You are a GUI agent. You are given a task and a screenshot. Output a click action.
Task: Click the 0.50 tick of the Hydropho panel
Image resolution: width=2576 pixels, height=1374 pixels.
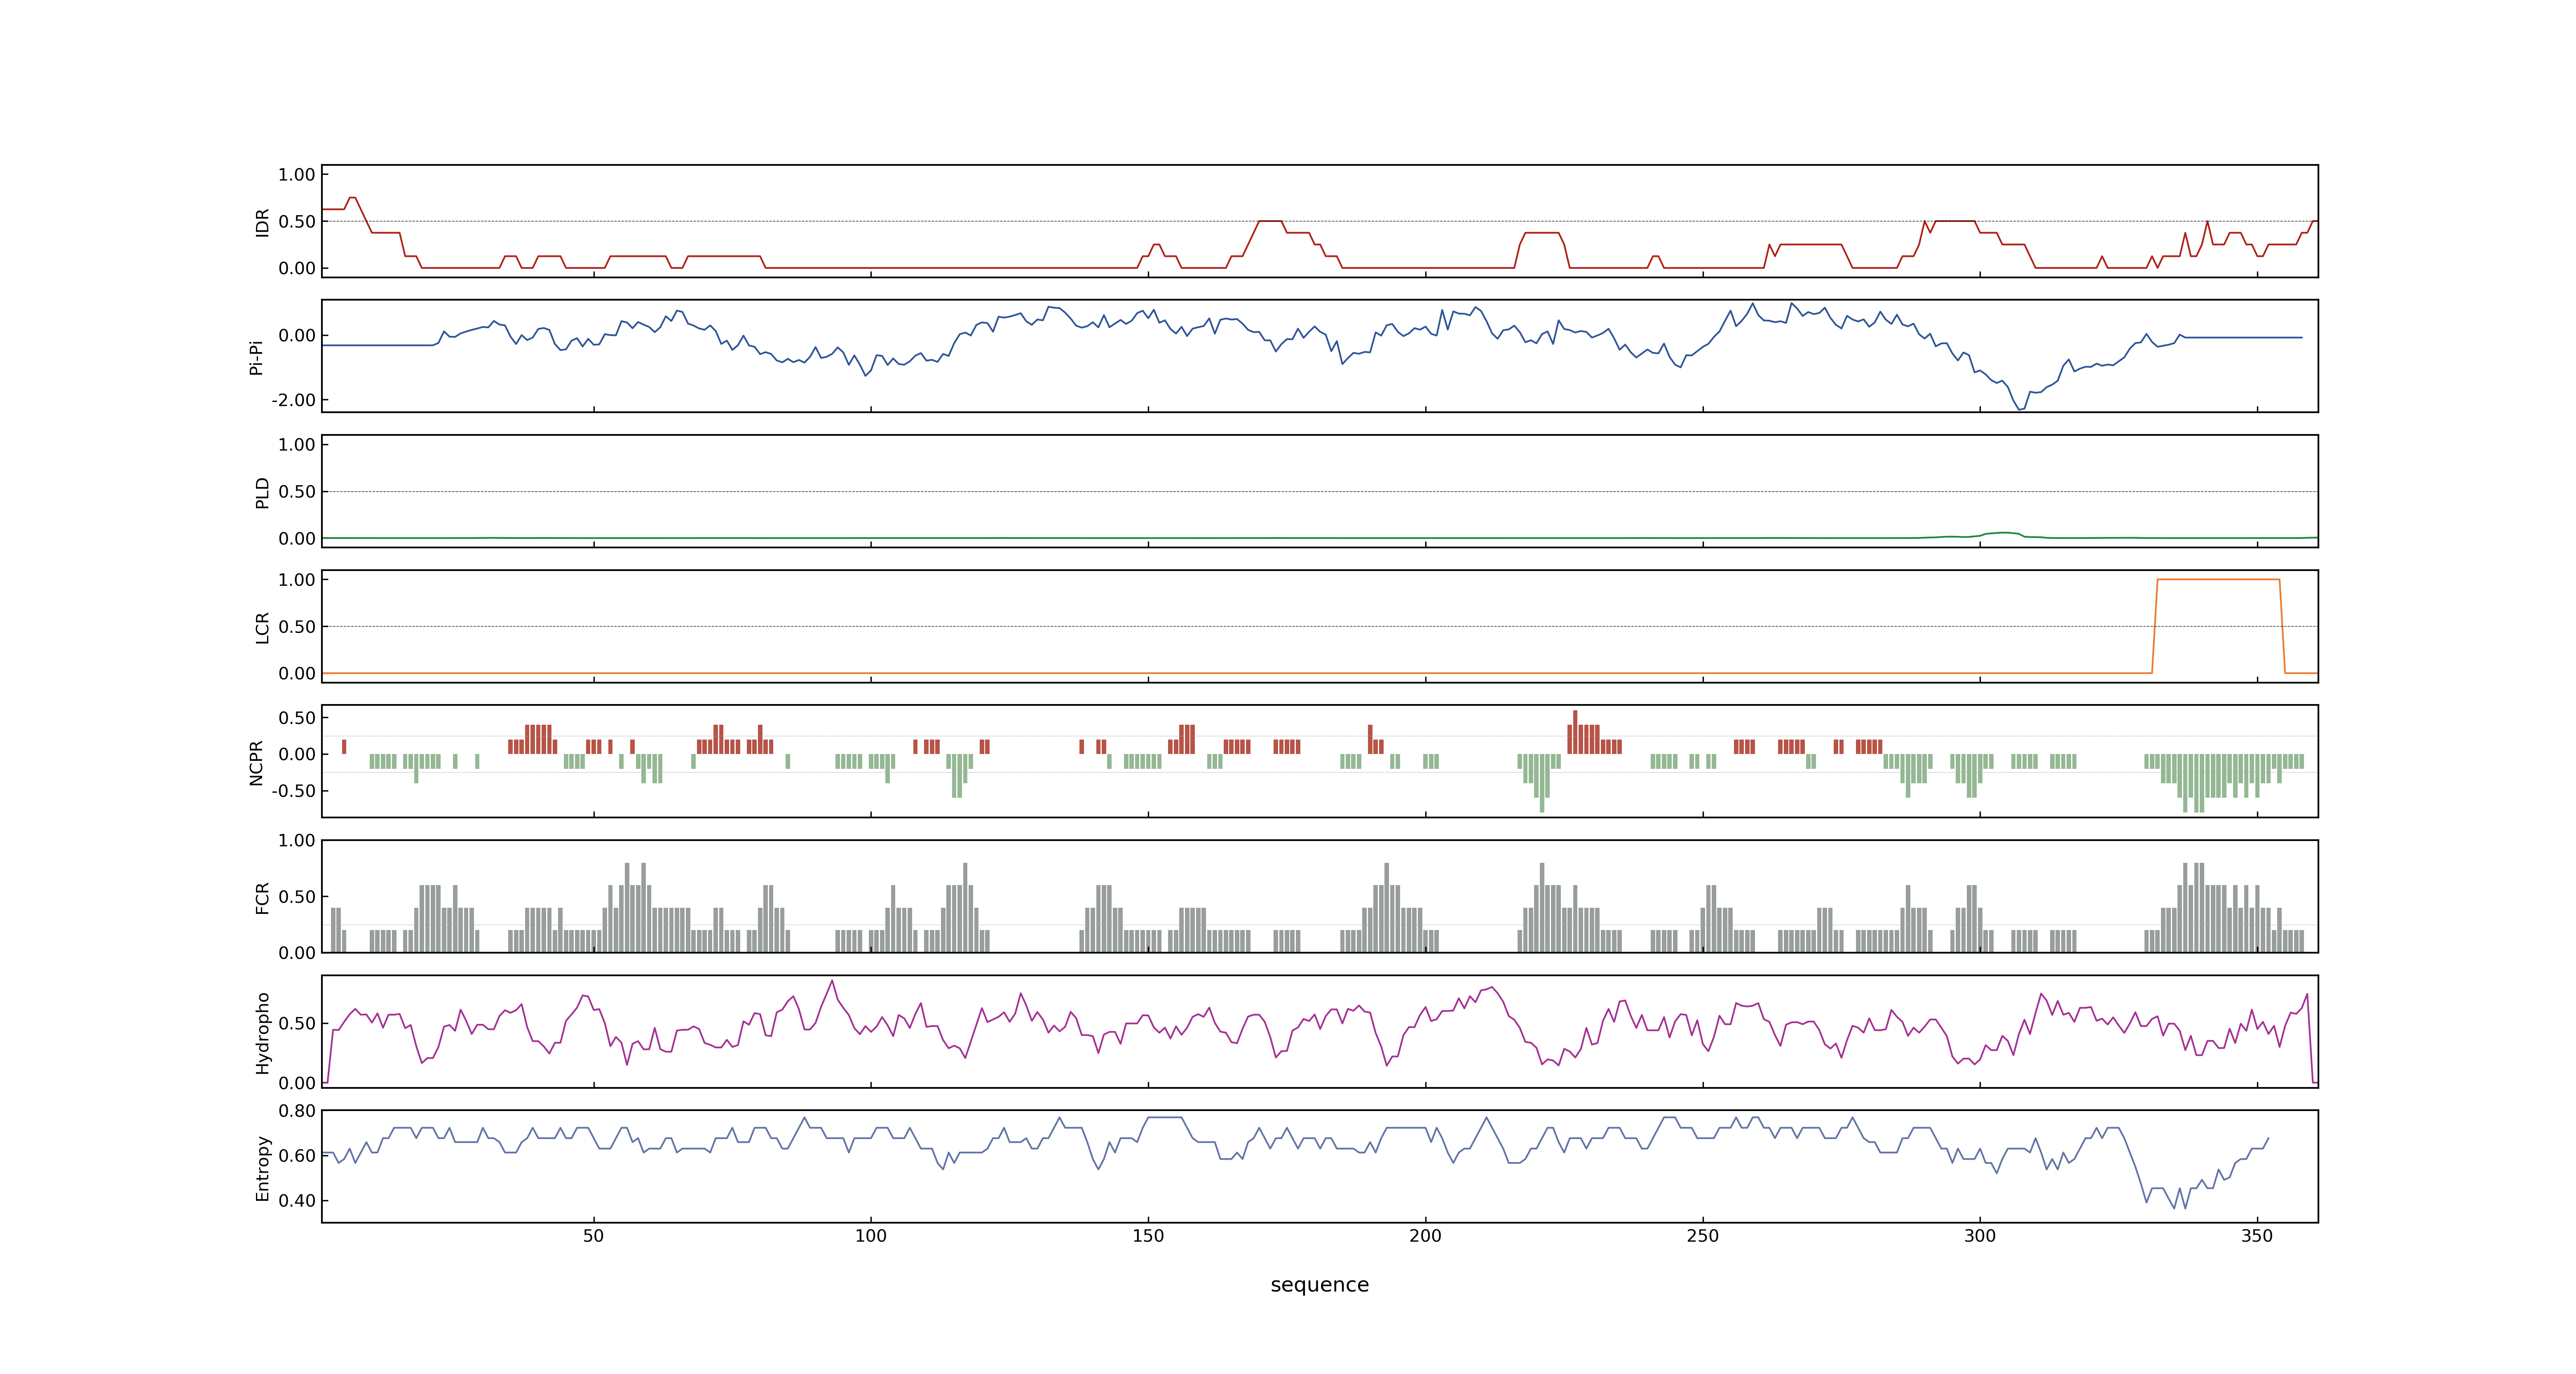297,1023
